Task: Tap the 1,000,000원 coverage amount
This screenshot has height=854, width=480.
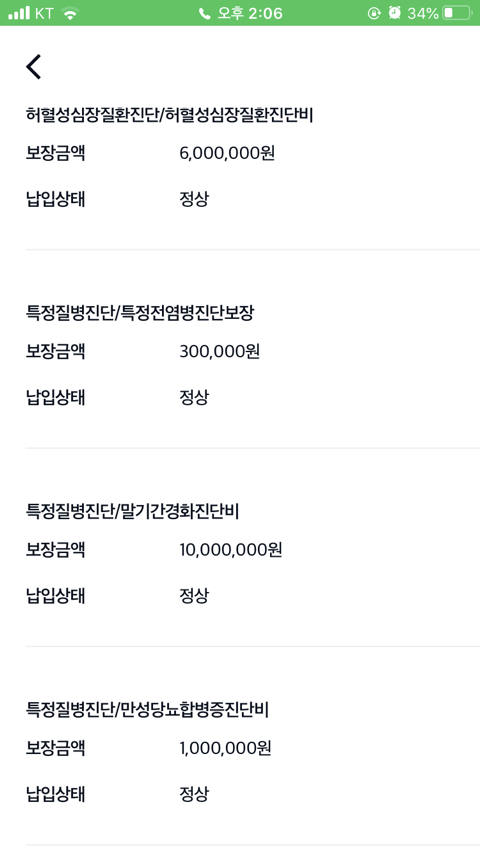Action: [225, 748]
